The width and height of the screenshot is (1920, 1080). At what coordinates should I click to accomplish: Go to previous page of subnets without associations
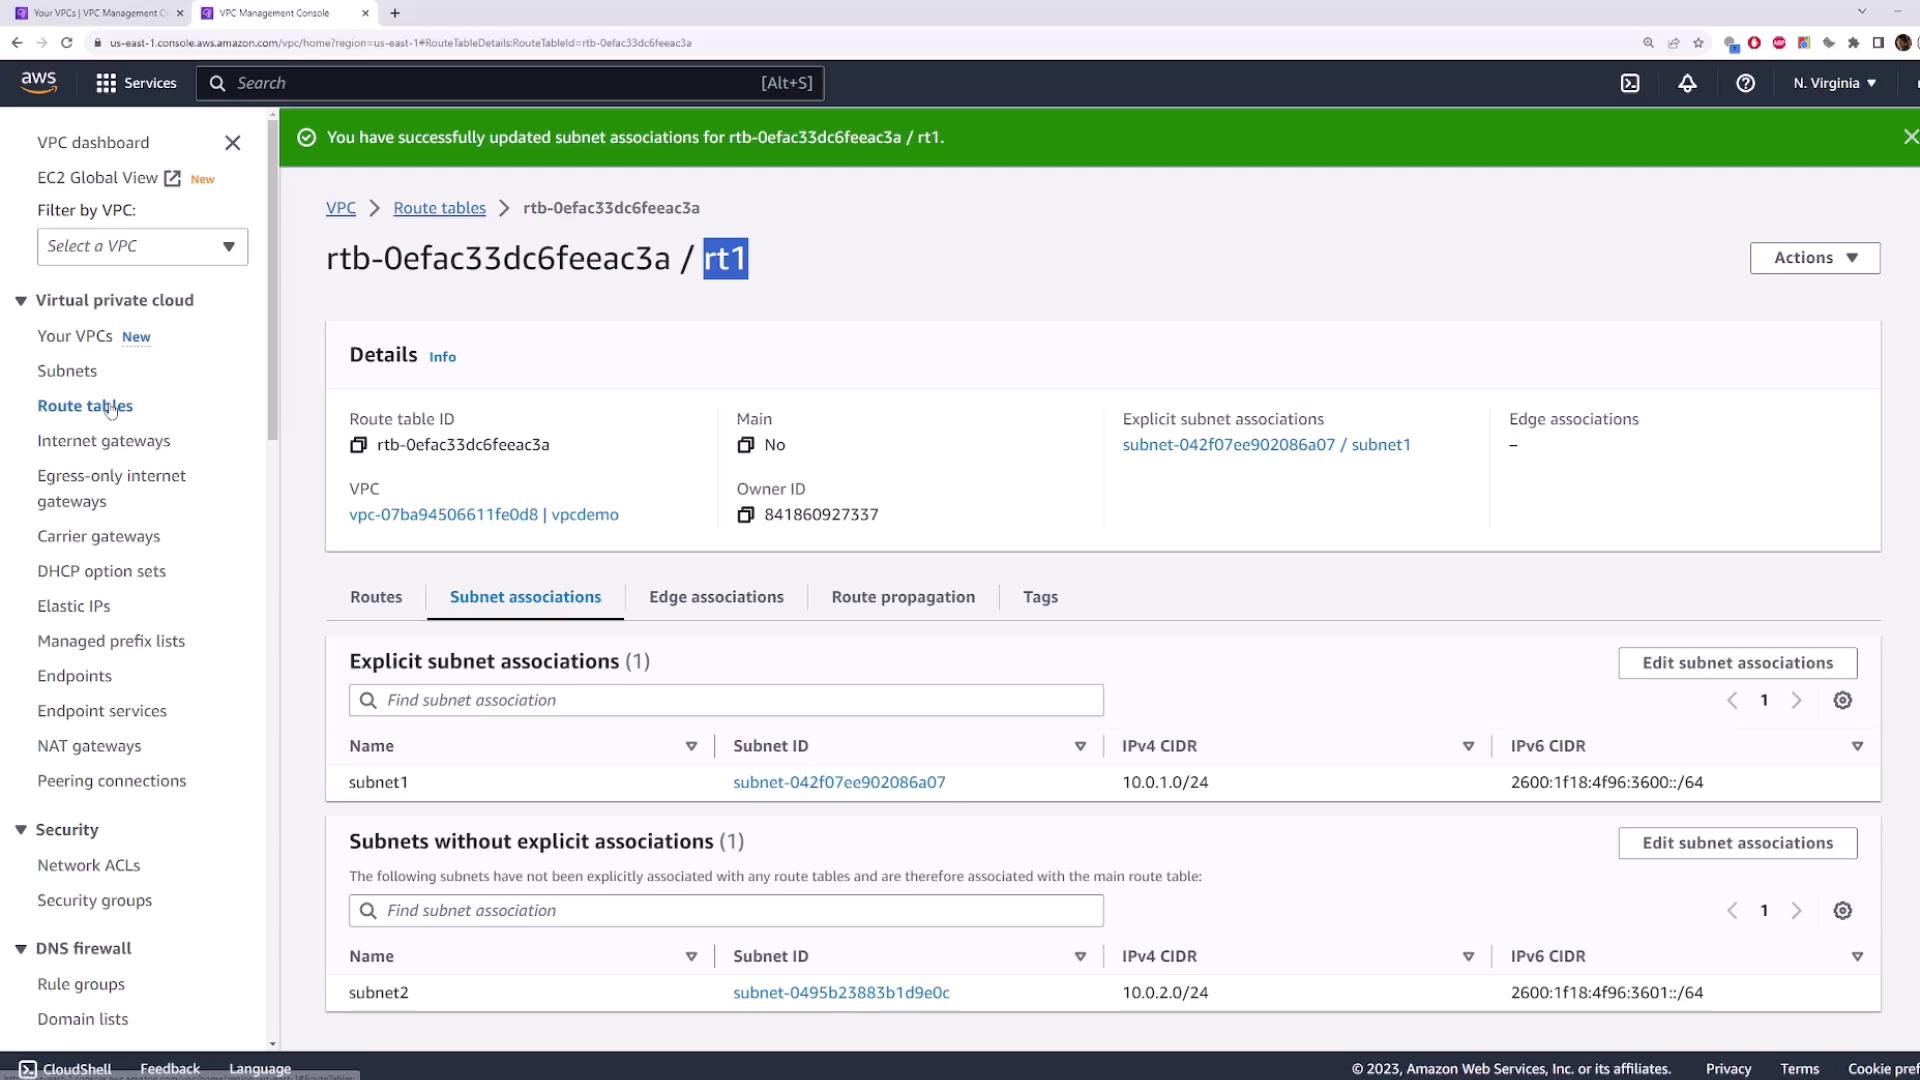(1732, 911)
